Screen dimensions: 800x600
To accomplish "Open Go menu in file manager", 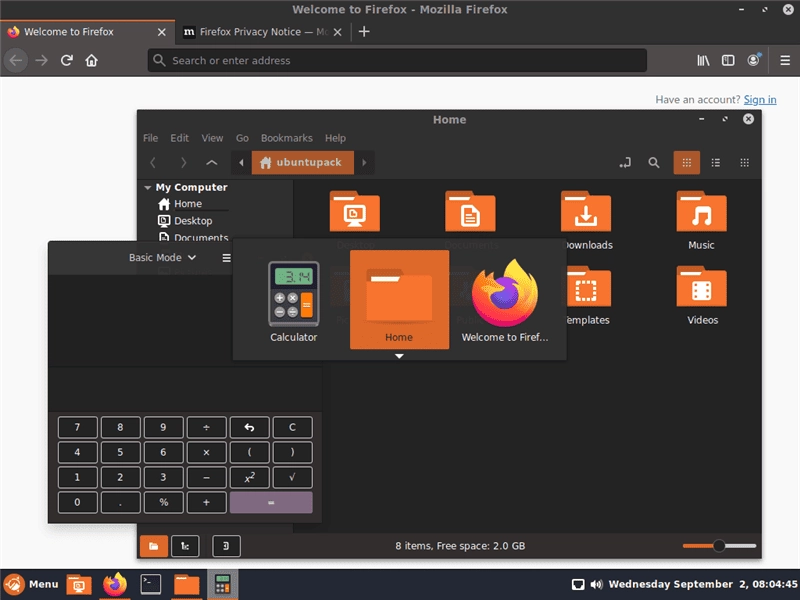I will (x=242, y=138).
